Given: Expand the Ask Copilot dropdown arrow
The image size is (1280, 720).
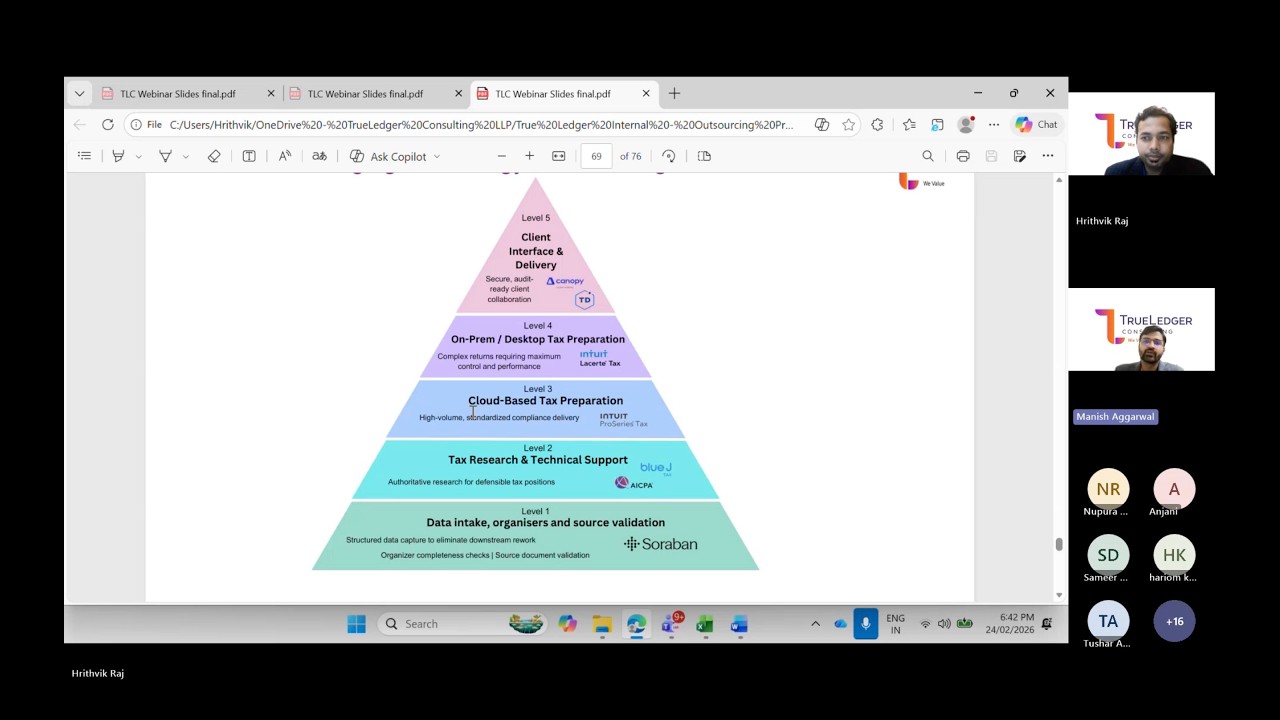Looking at the screenshot, I should (x=436, y=156).
